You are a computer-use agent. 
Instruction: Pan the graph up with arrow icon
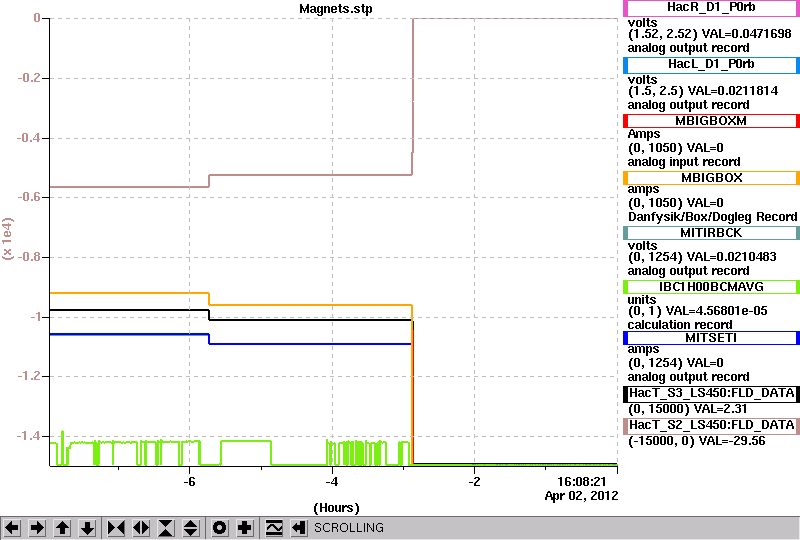pyautogui.click(x=62, y=528)
